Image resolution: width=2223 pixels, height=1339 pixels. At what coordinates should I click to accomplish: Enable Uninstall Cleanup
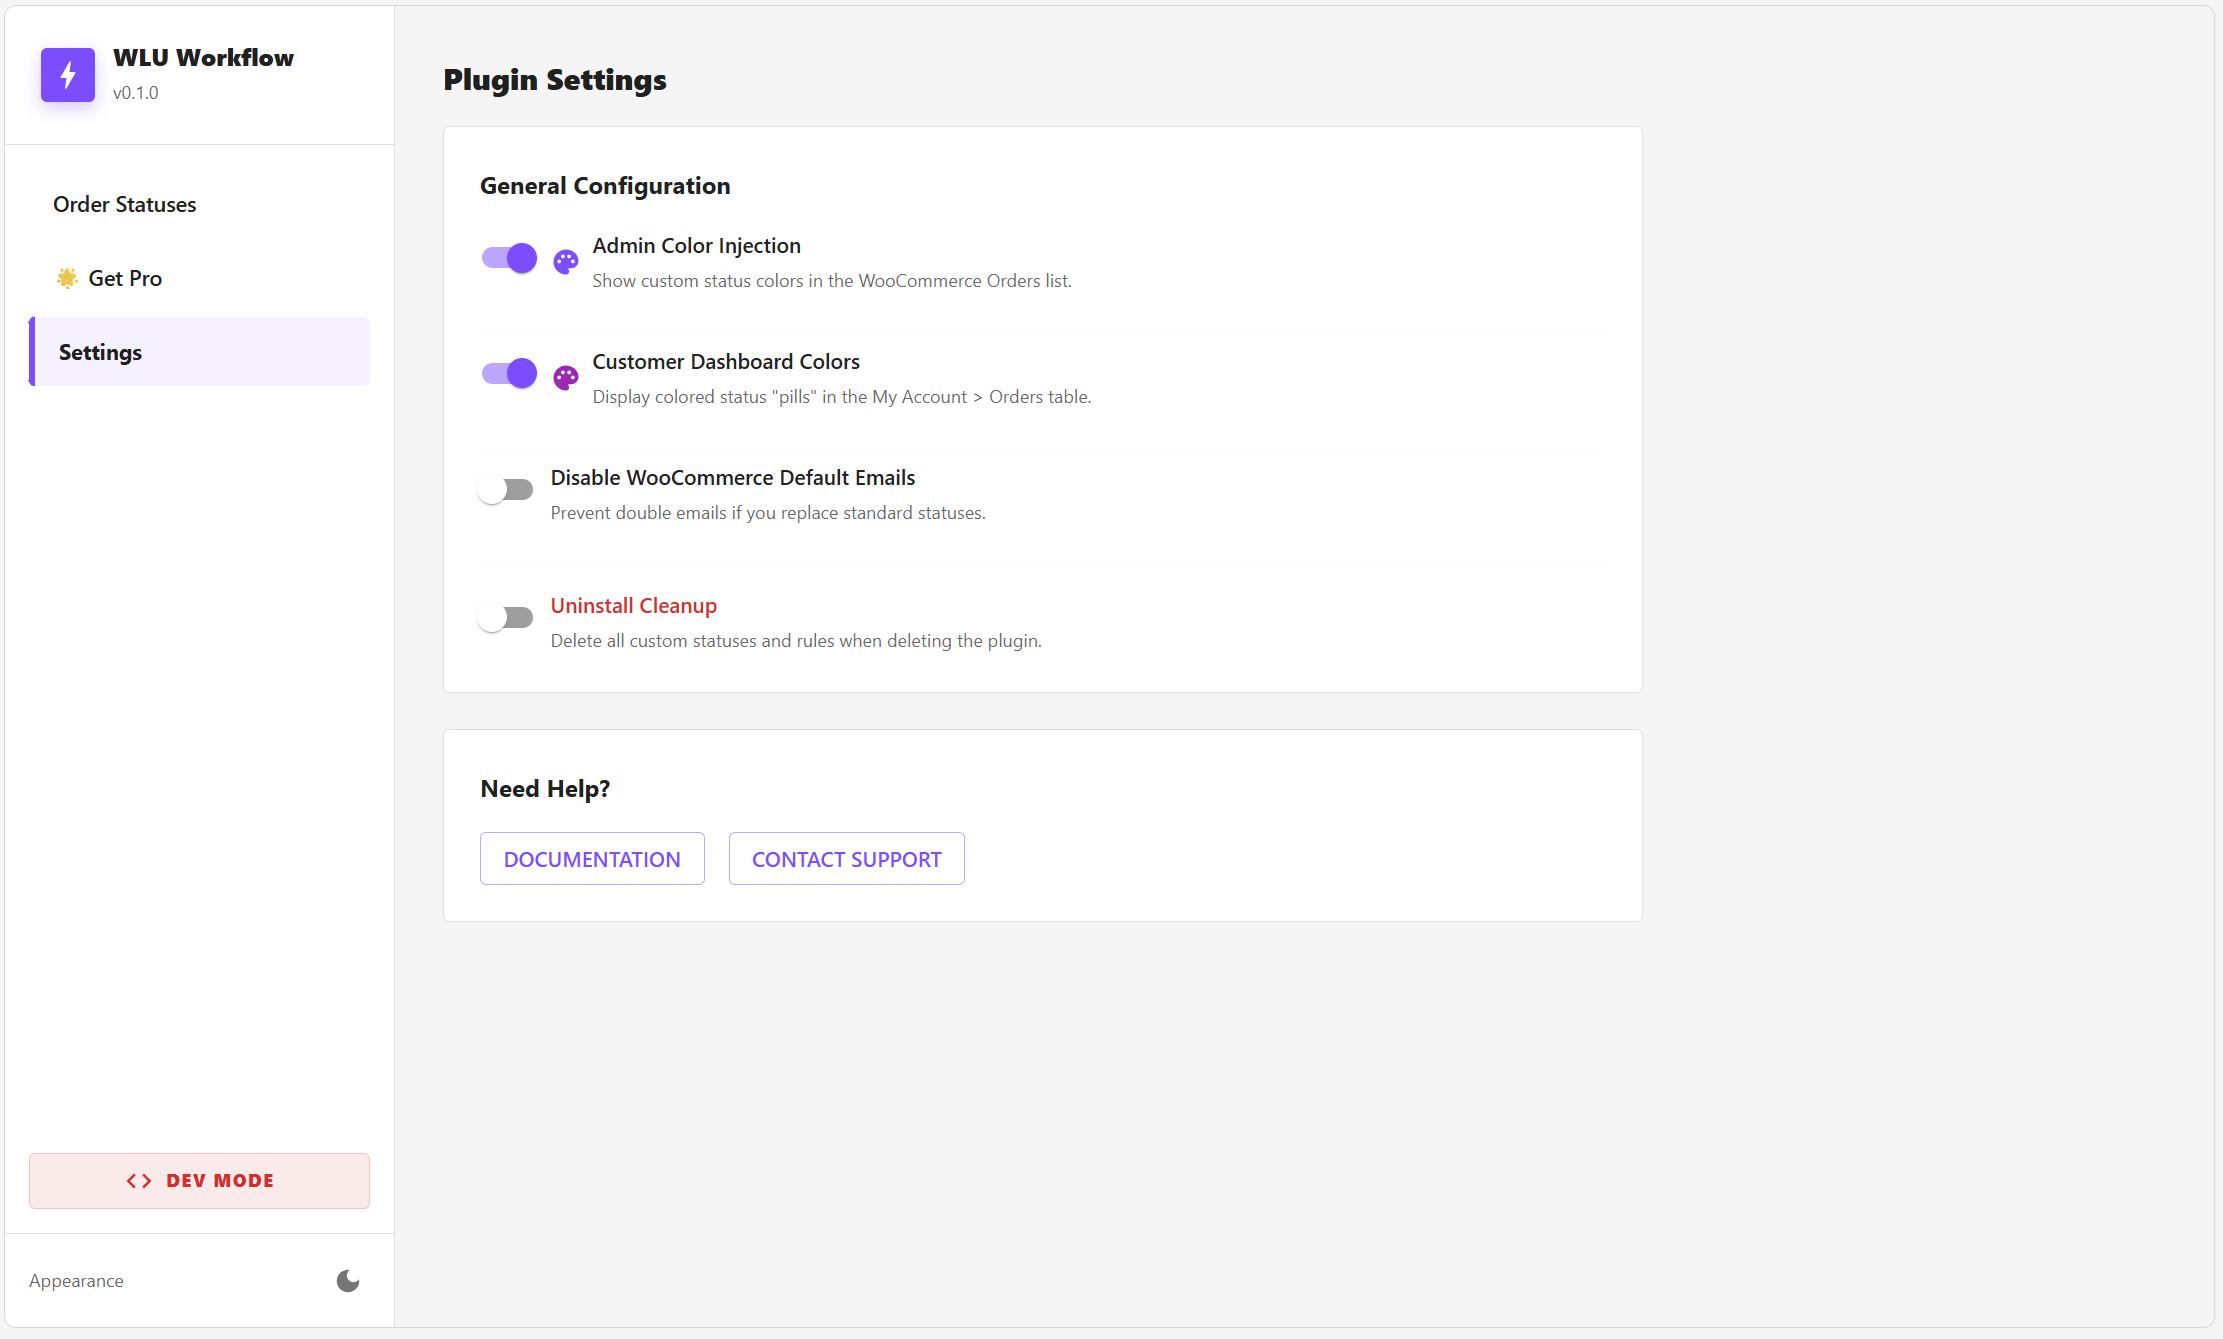pos(505,616)
